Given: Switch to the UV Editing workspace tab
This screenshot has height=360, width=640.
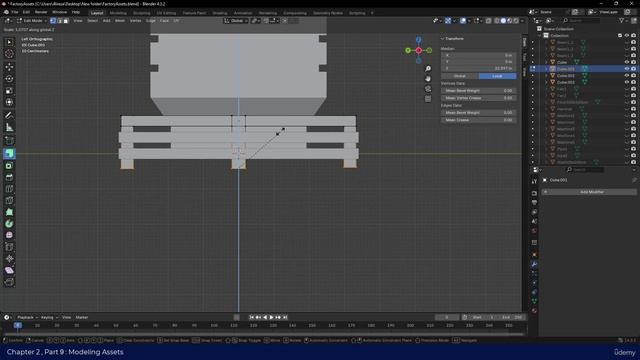Looking at the screenshot, I should point(166,13).
